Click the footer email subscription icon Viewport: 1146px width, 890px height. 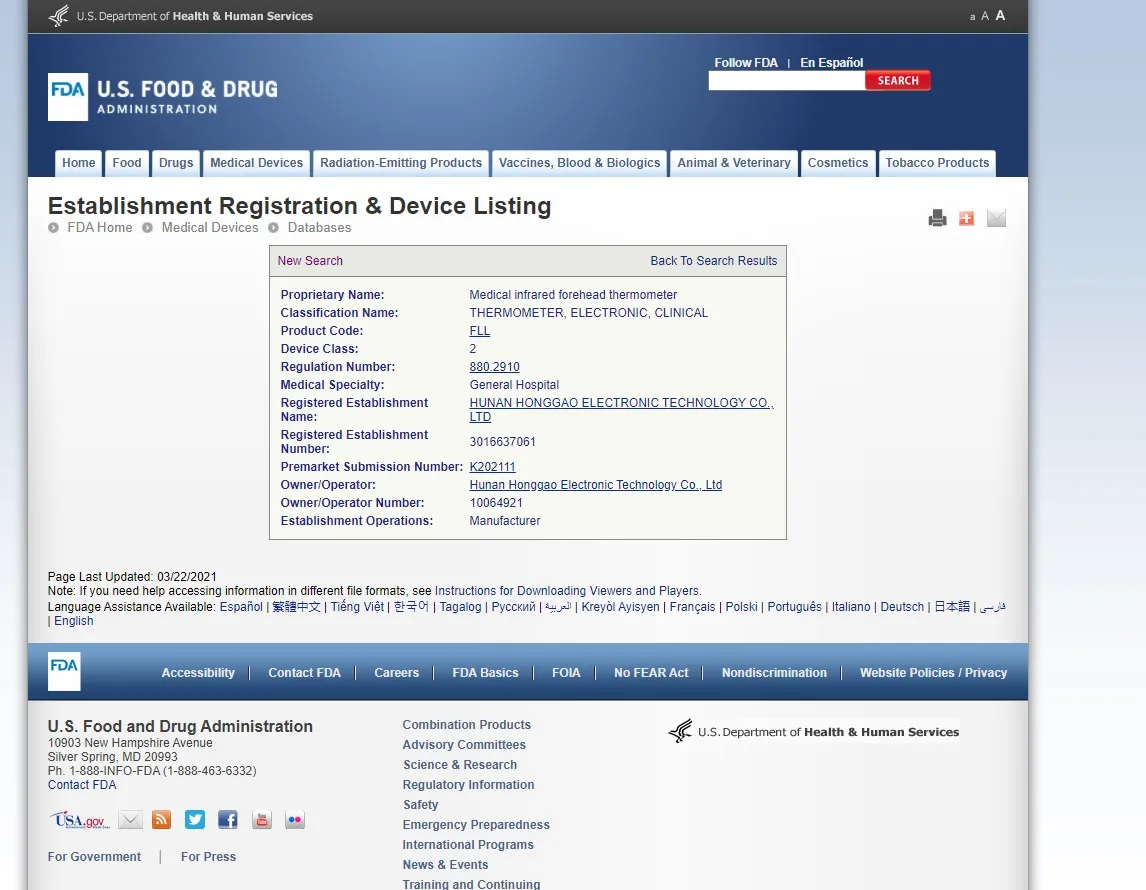[x=130, y=820]
